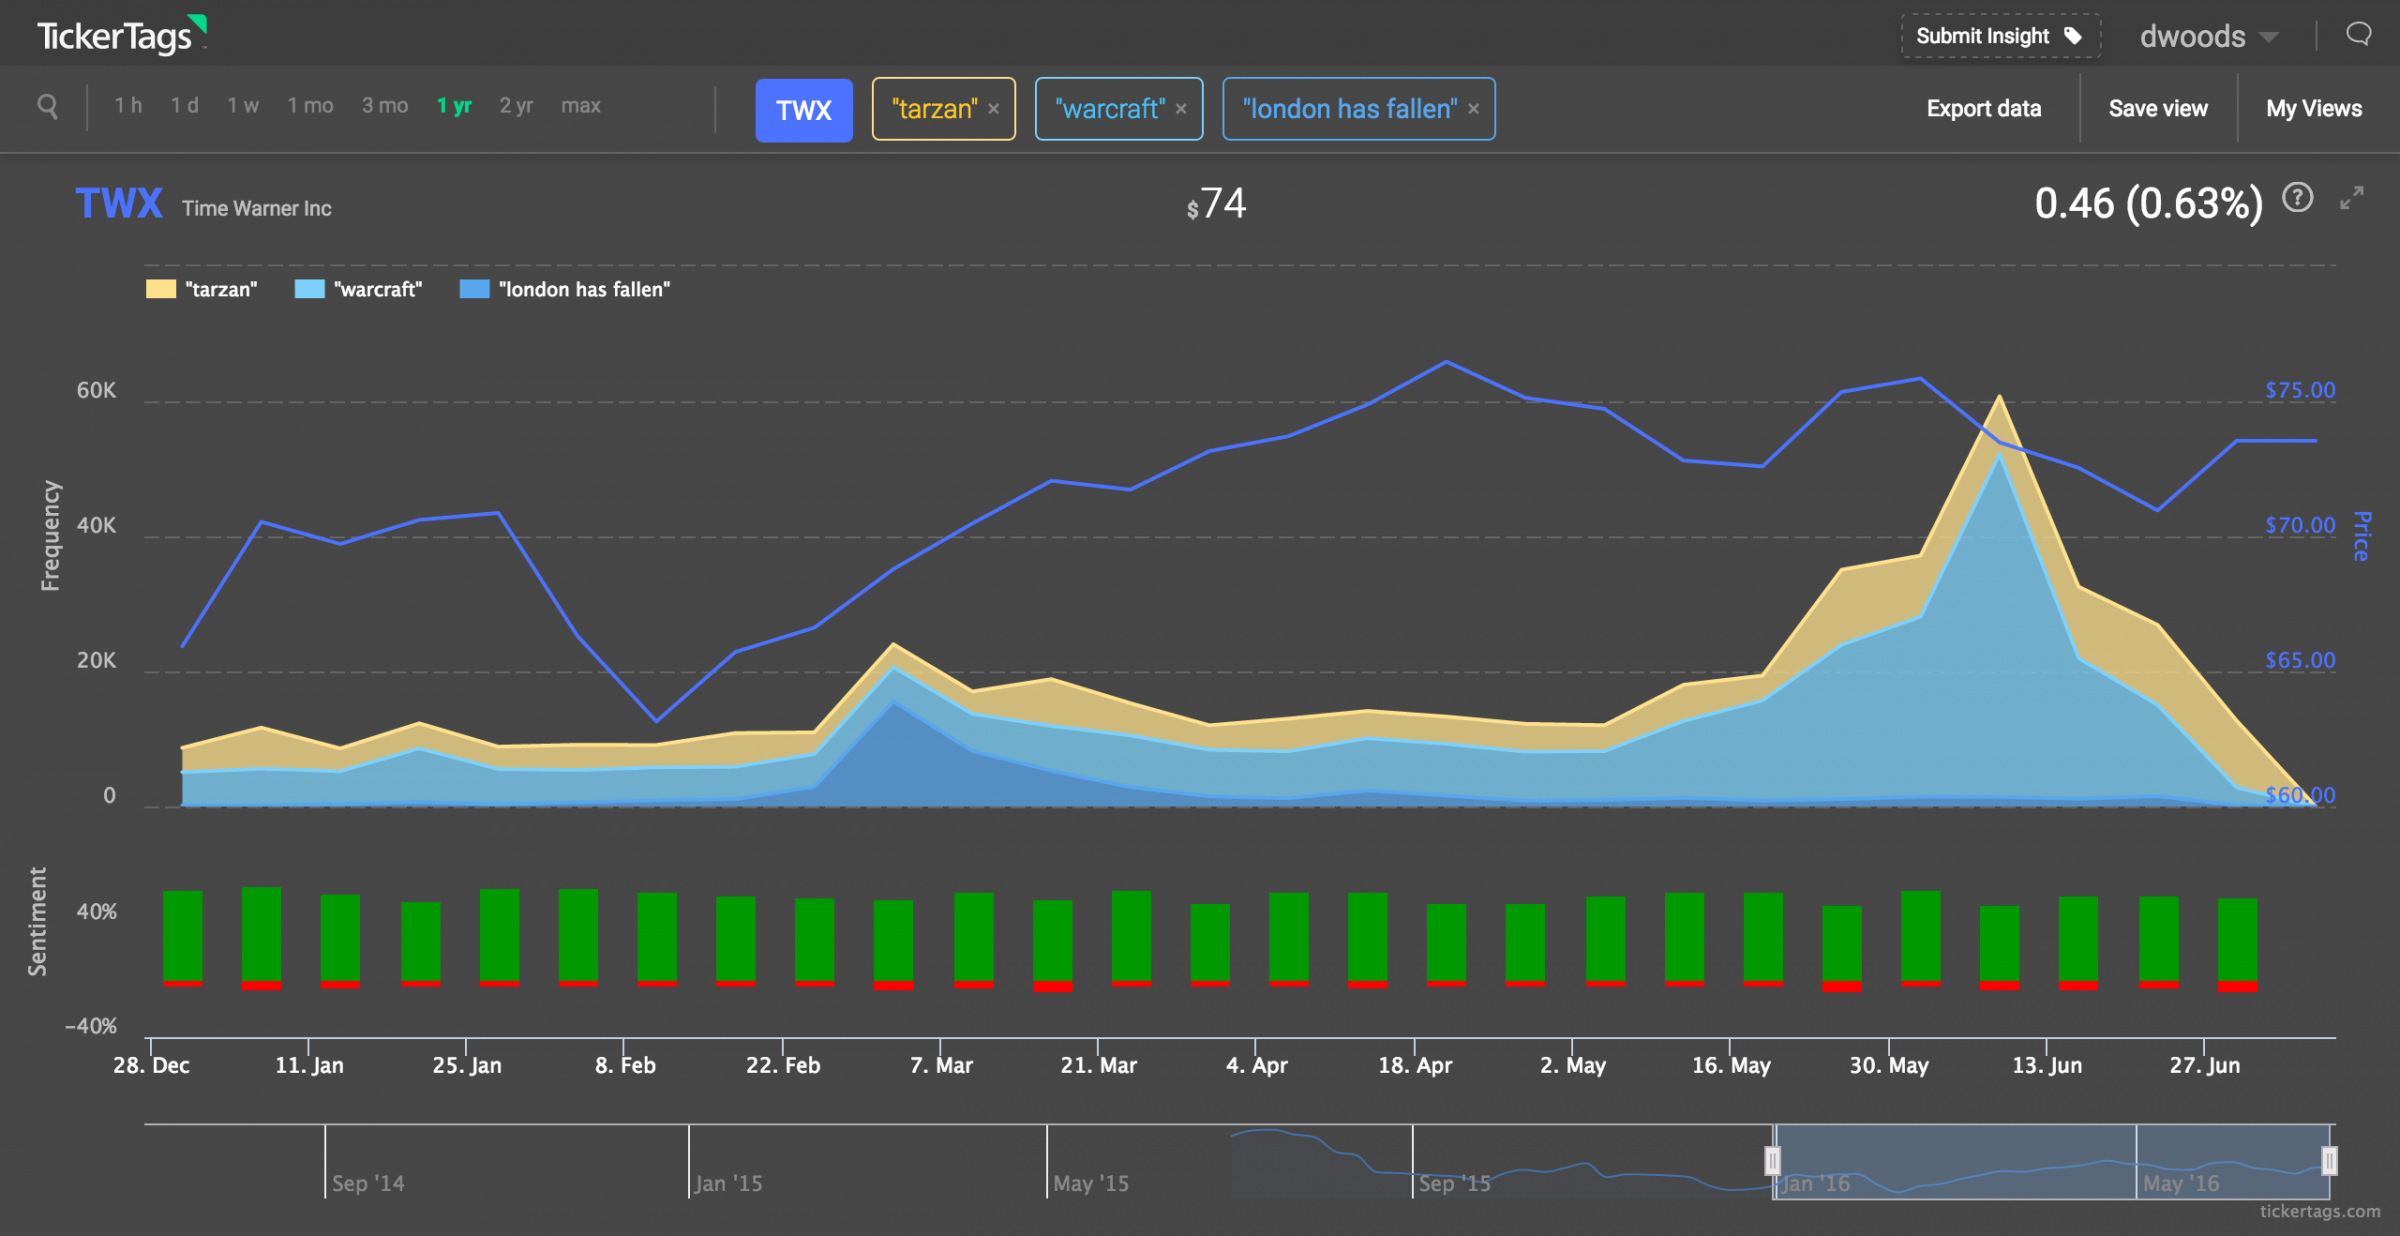Open the dwoods user dropdown
The image size is (2400, 1236).
pyautogui.click(x=2209, y=37)
